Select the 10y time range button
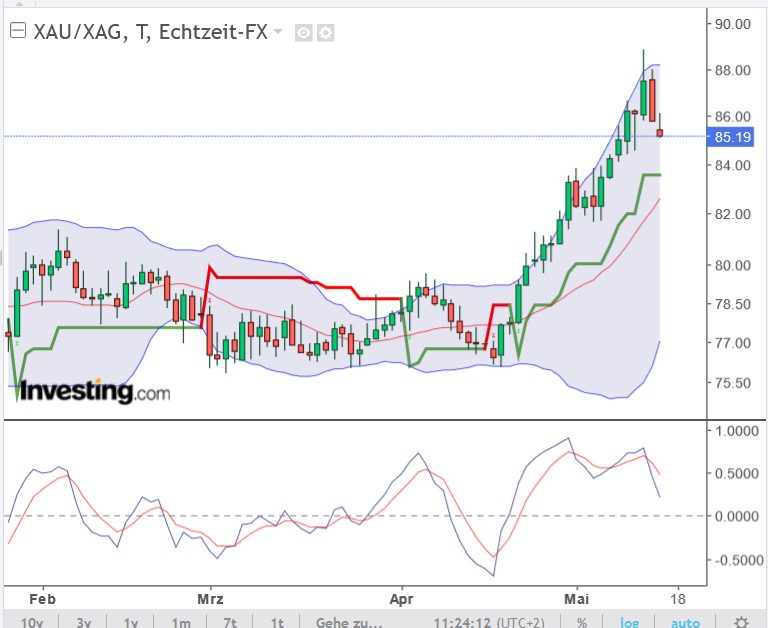Image resolution: width=768 pixels, height=628 pixels. click(32, 623)
